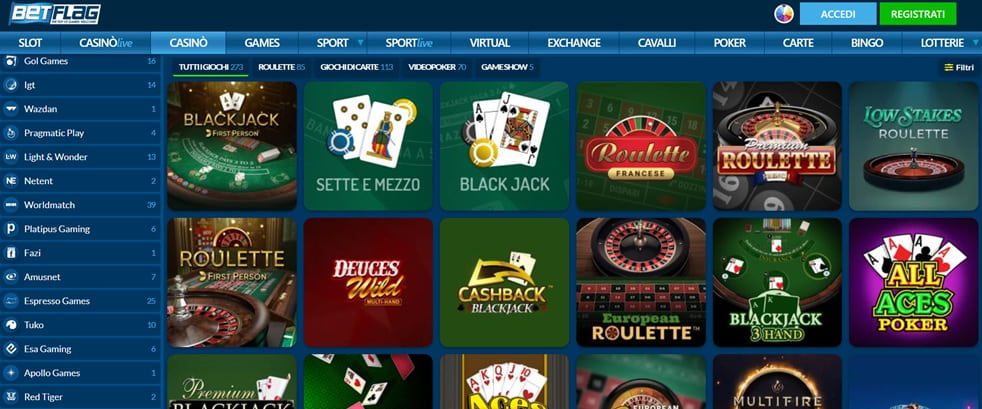The image size is (982, 409).
Task: Switch to the ROULETTE category tab
Action: (281, 67)
